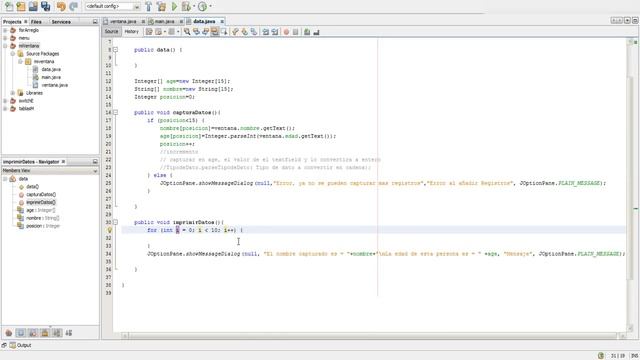Switch to the ventana.java tab
The height and width of the screenshot is (360, 640).
[123, 21]
